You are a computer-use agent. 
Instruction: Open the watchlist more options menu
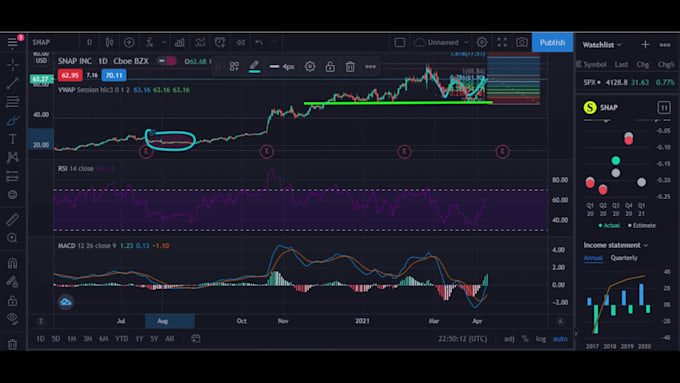point(665,44)
